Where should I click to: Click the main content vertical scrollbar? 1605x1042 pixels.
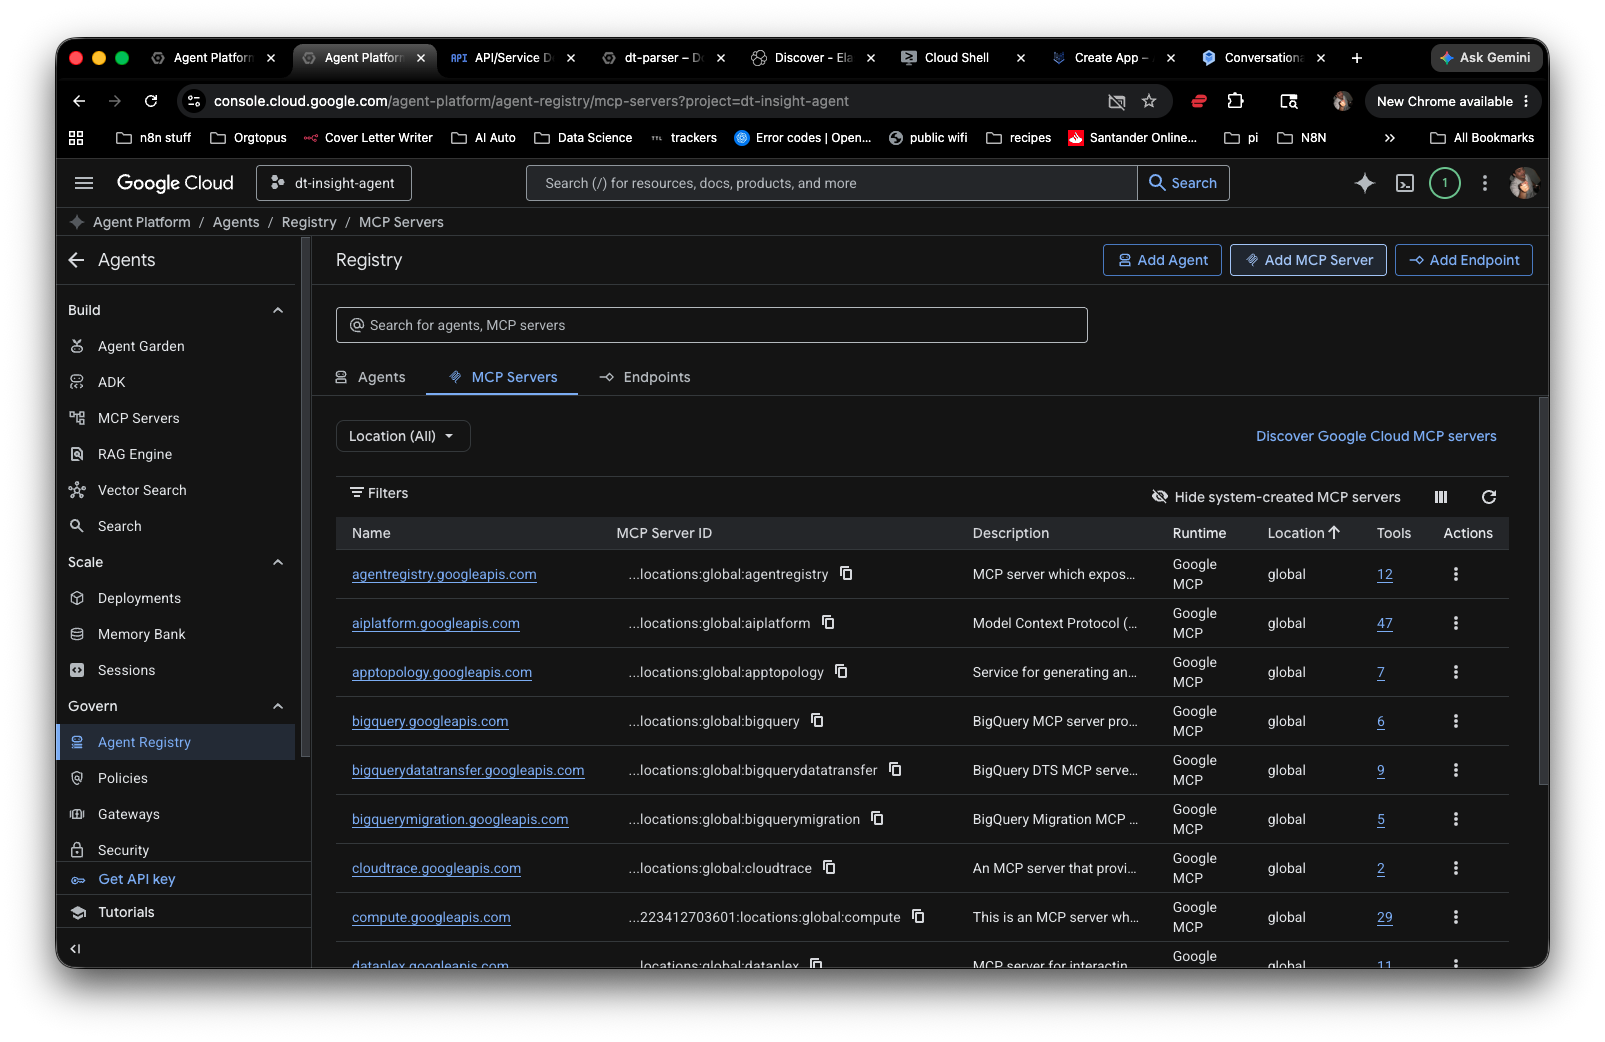[x=1543, y=590]
